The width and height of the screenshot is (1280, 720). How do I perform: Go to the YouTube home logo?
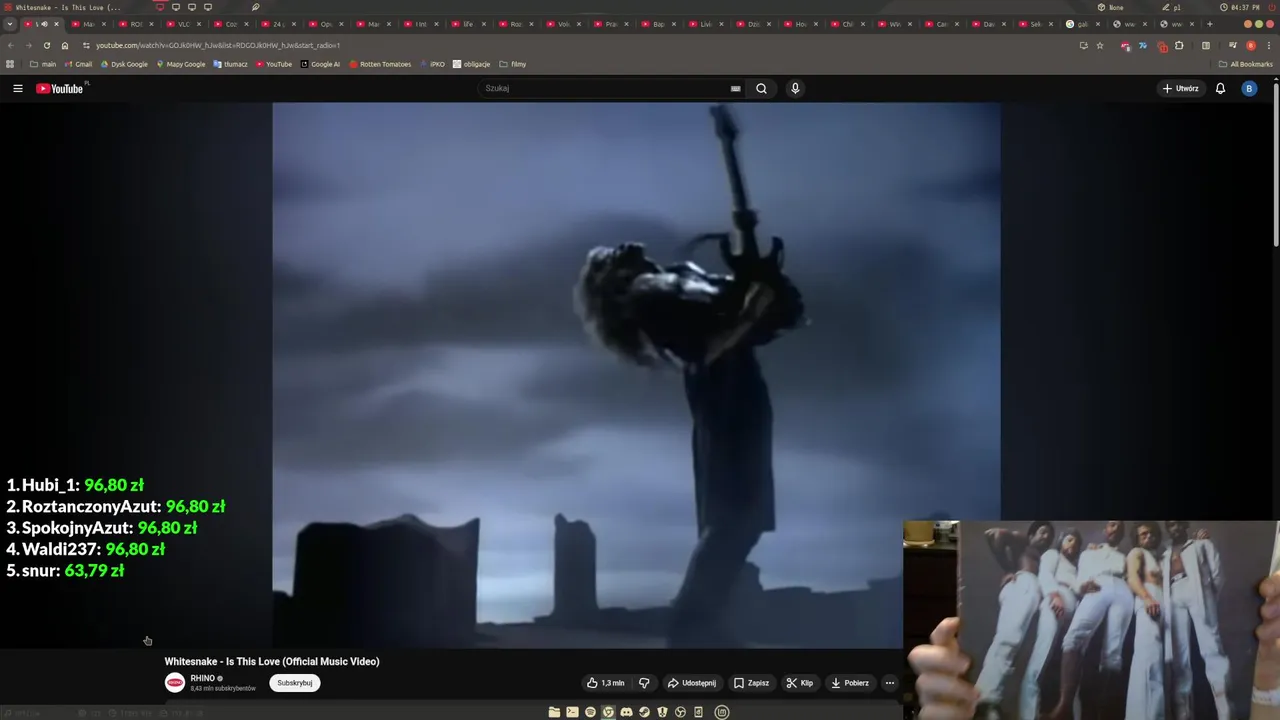(x=60, y=88)
